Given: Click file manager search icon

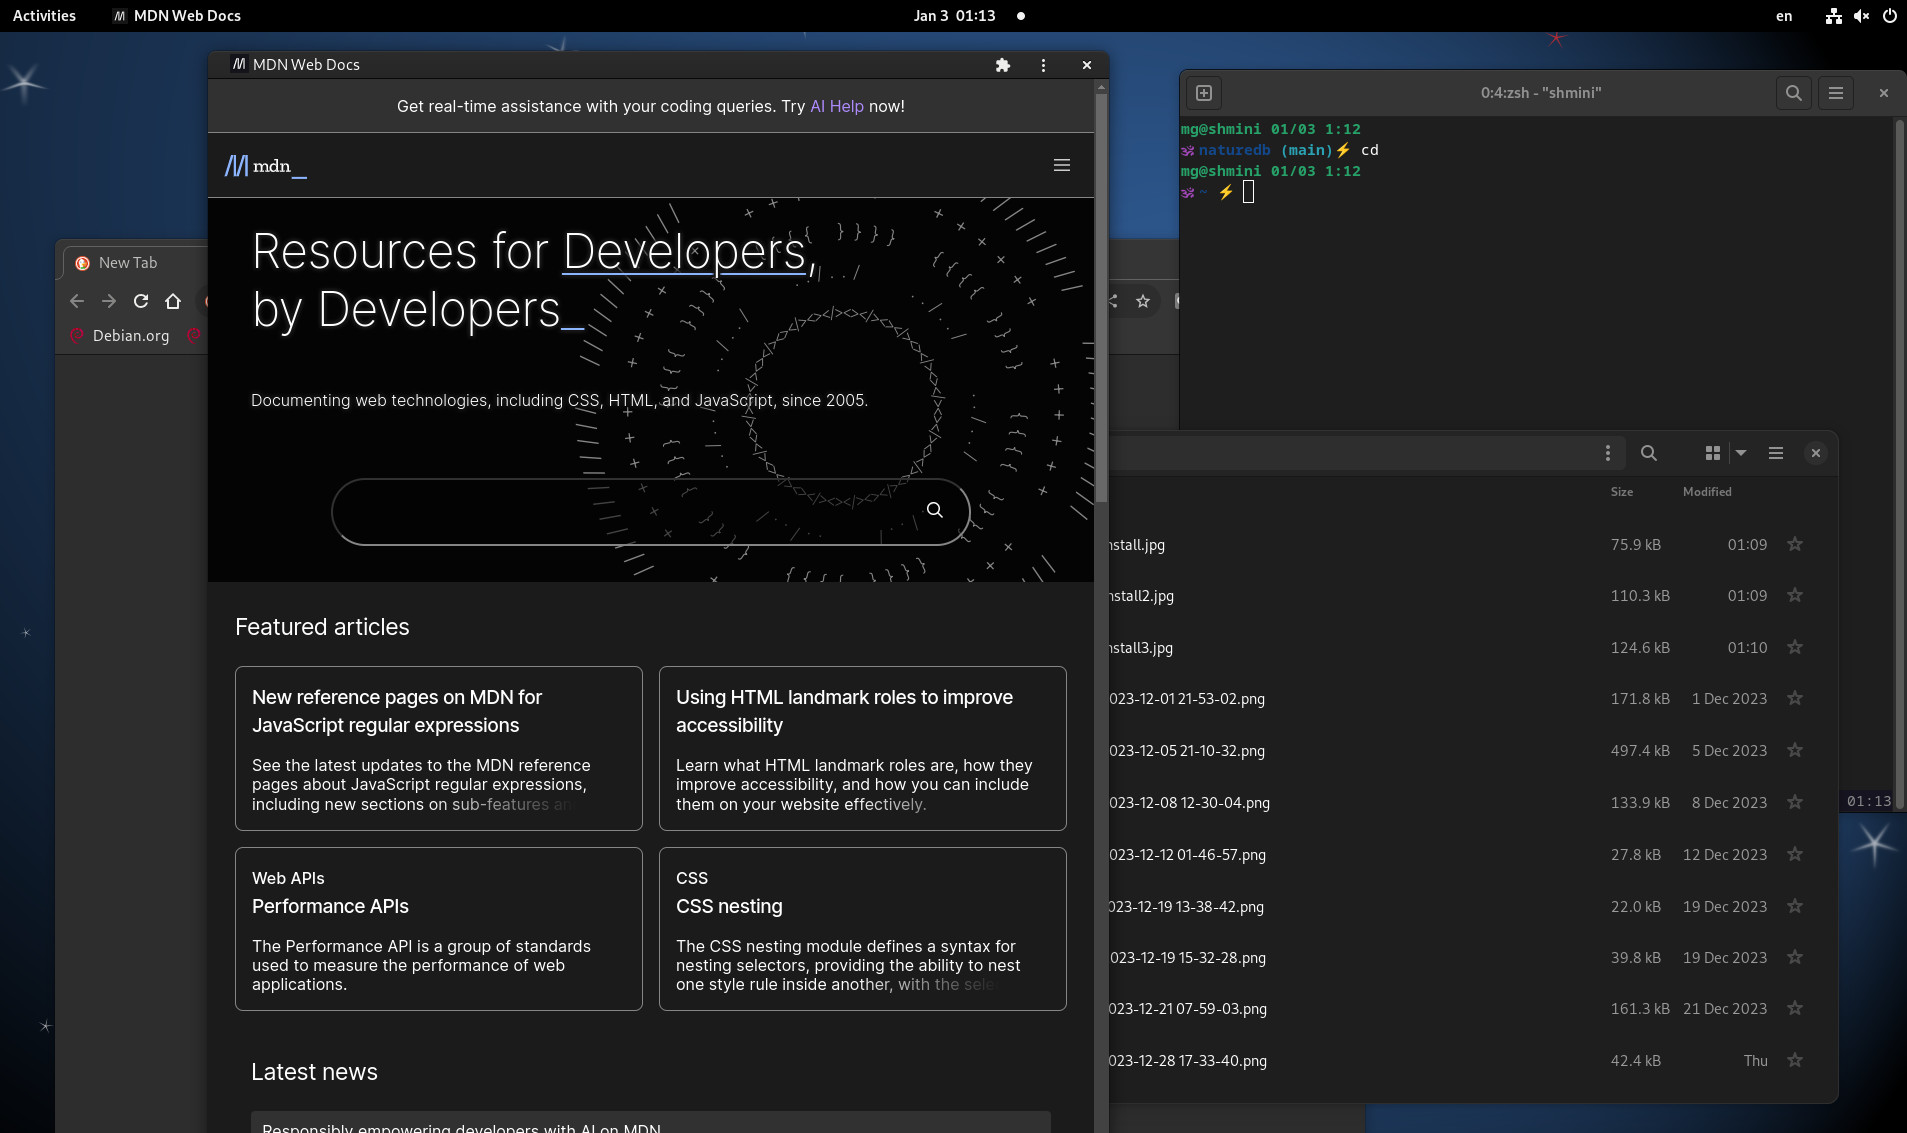Looking at the screenshot, I should (1649, 453).
